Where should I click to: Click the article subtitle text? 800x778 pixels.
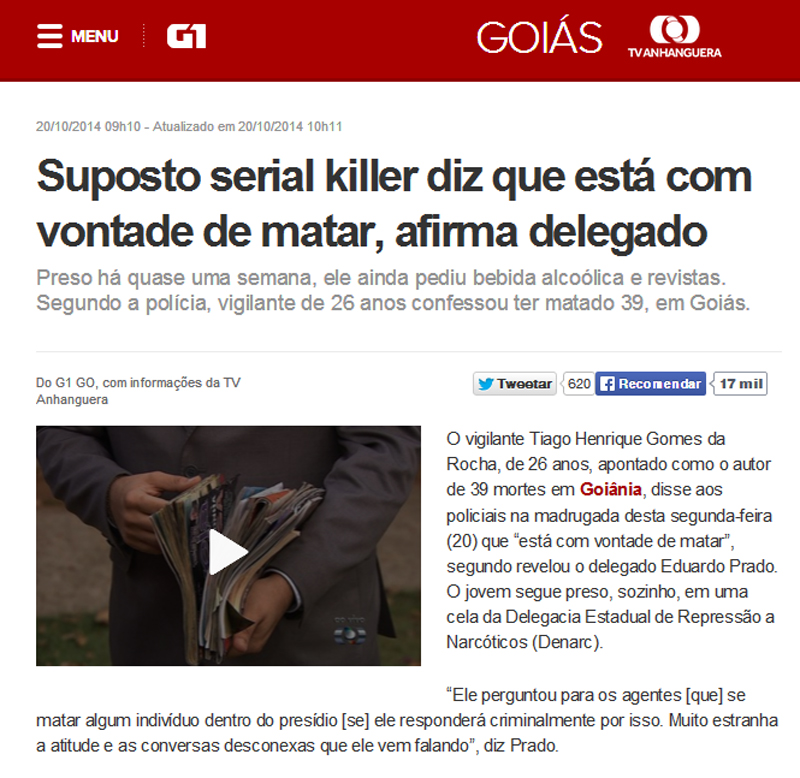tap(393, 290)
